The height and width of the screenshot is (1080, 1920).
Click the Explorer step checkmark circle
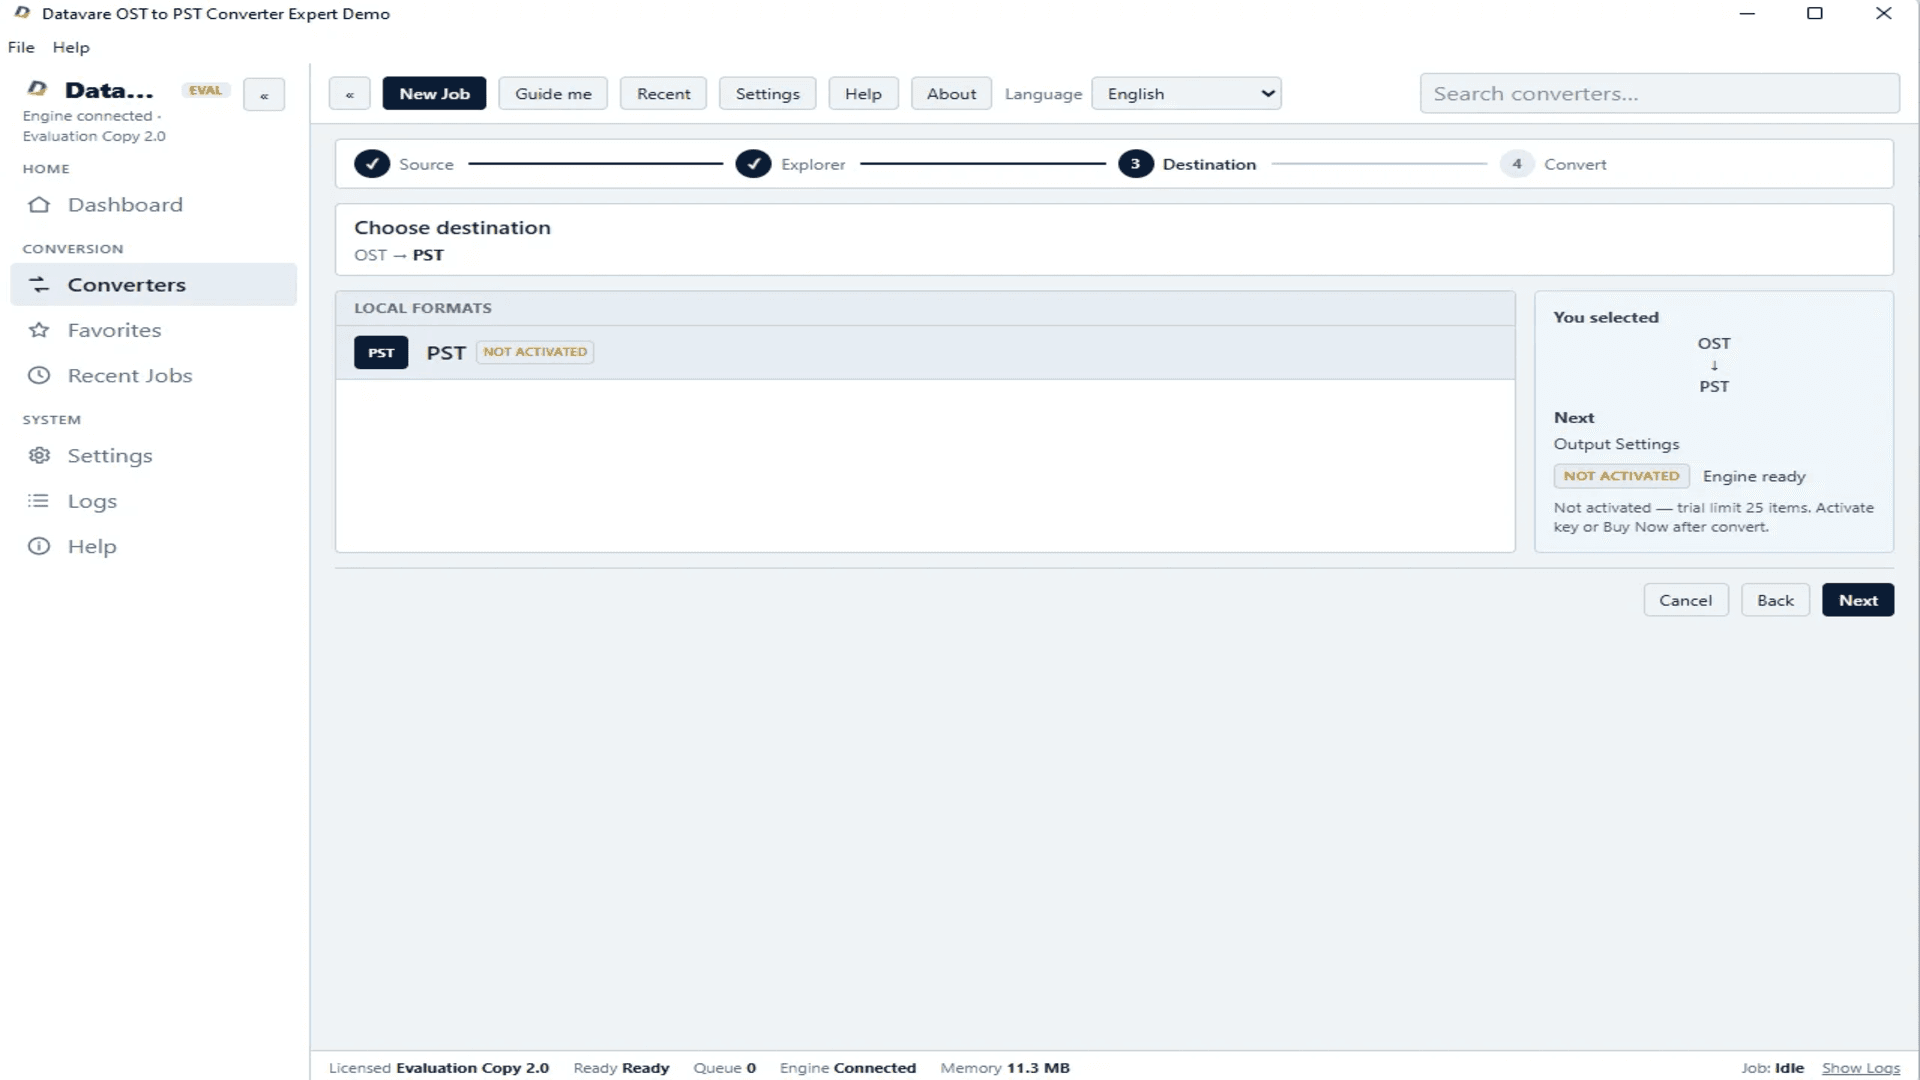(x=753, y=164)
